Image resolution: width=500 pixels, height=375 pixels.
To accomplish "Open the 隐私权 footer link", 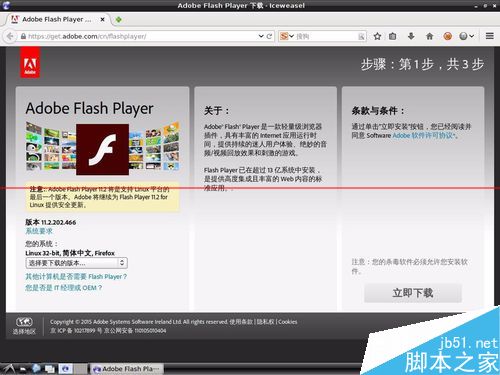I will point(265,322).
